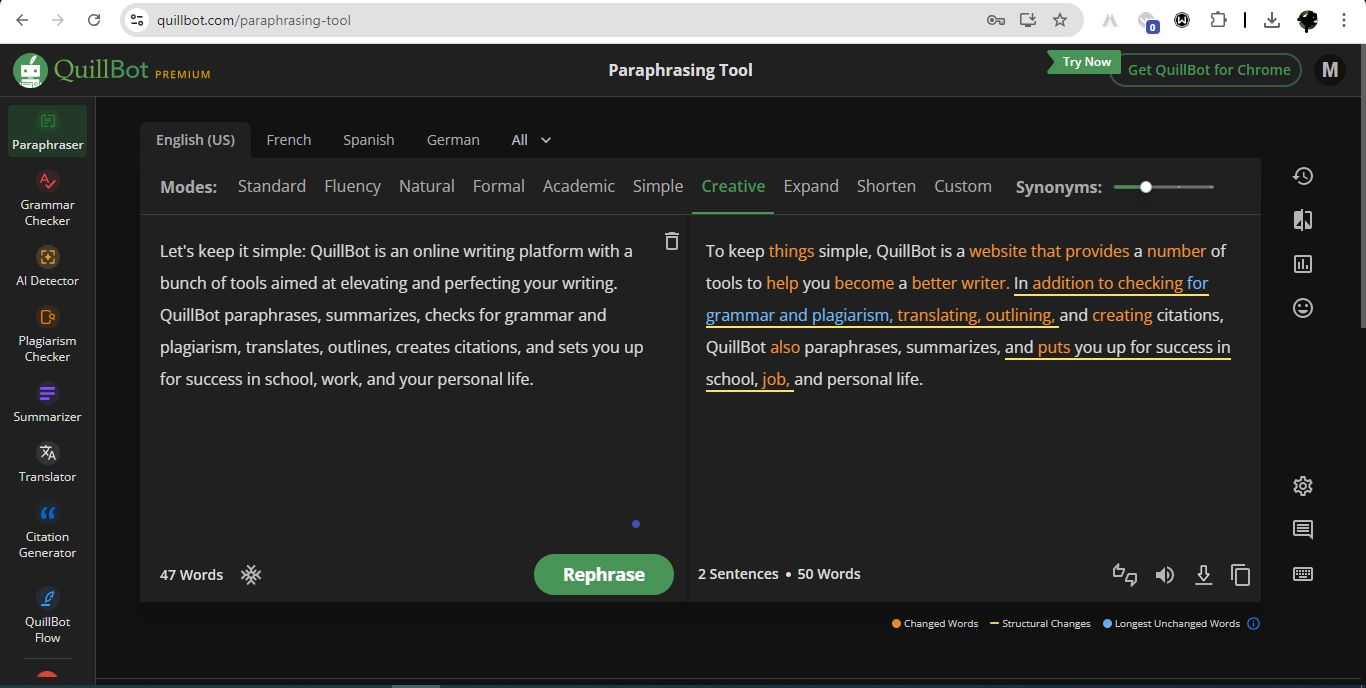Open the legend info icon
The image size is (1366, 688).
(1254, 624)
